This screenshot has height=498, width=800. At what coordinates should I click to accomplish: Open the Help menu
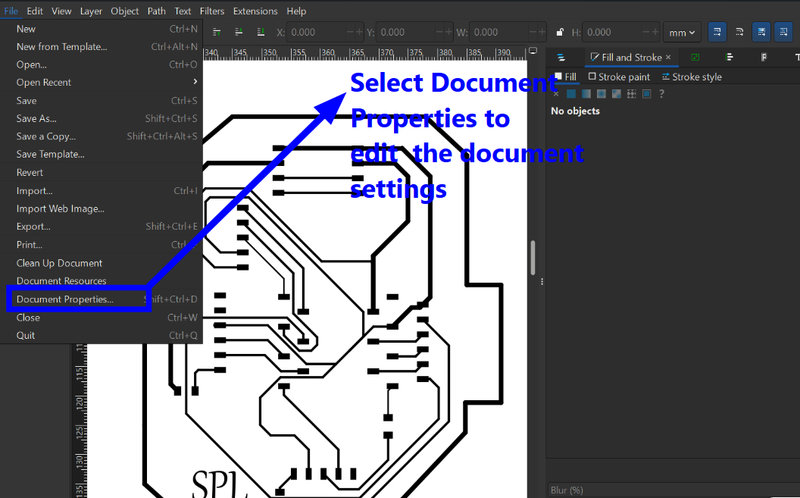(x=296, y=11)
